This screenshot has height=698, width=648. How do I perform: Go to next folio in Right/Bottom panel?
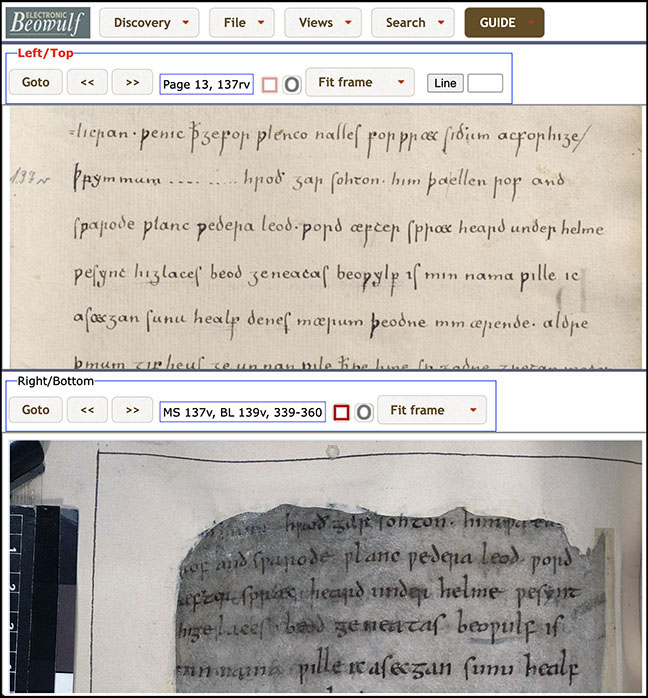[132, 410]
